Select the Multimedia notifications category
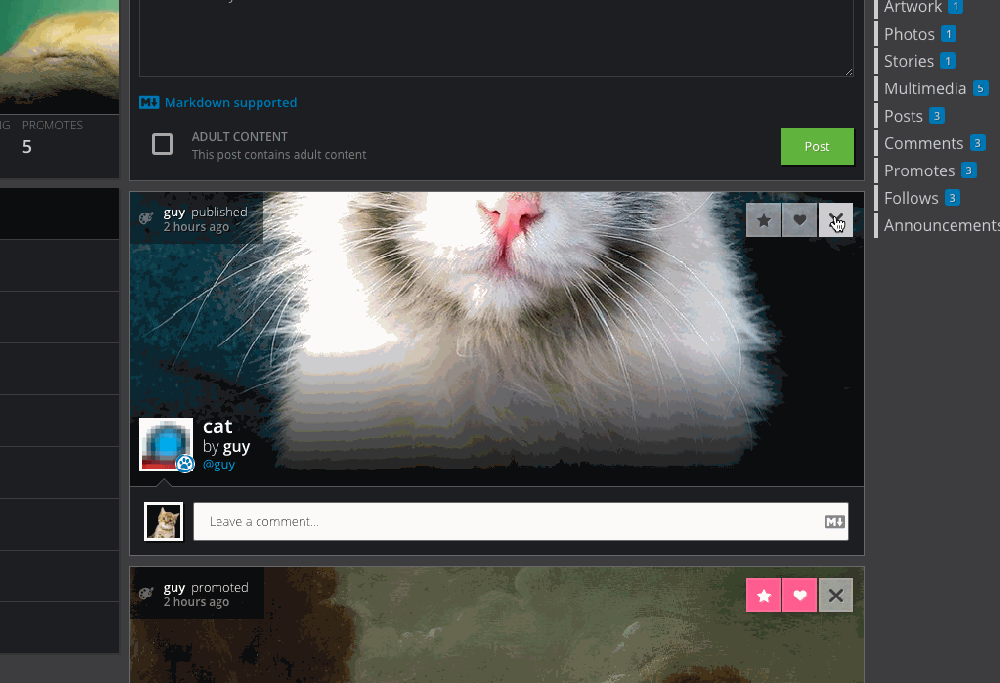 925,88
